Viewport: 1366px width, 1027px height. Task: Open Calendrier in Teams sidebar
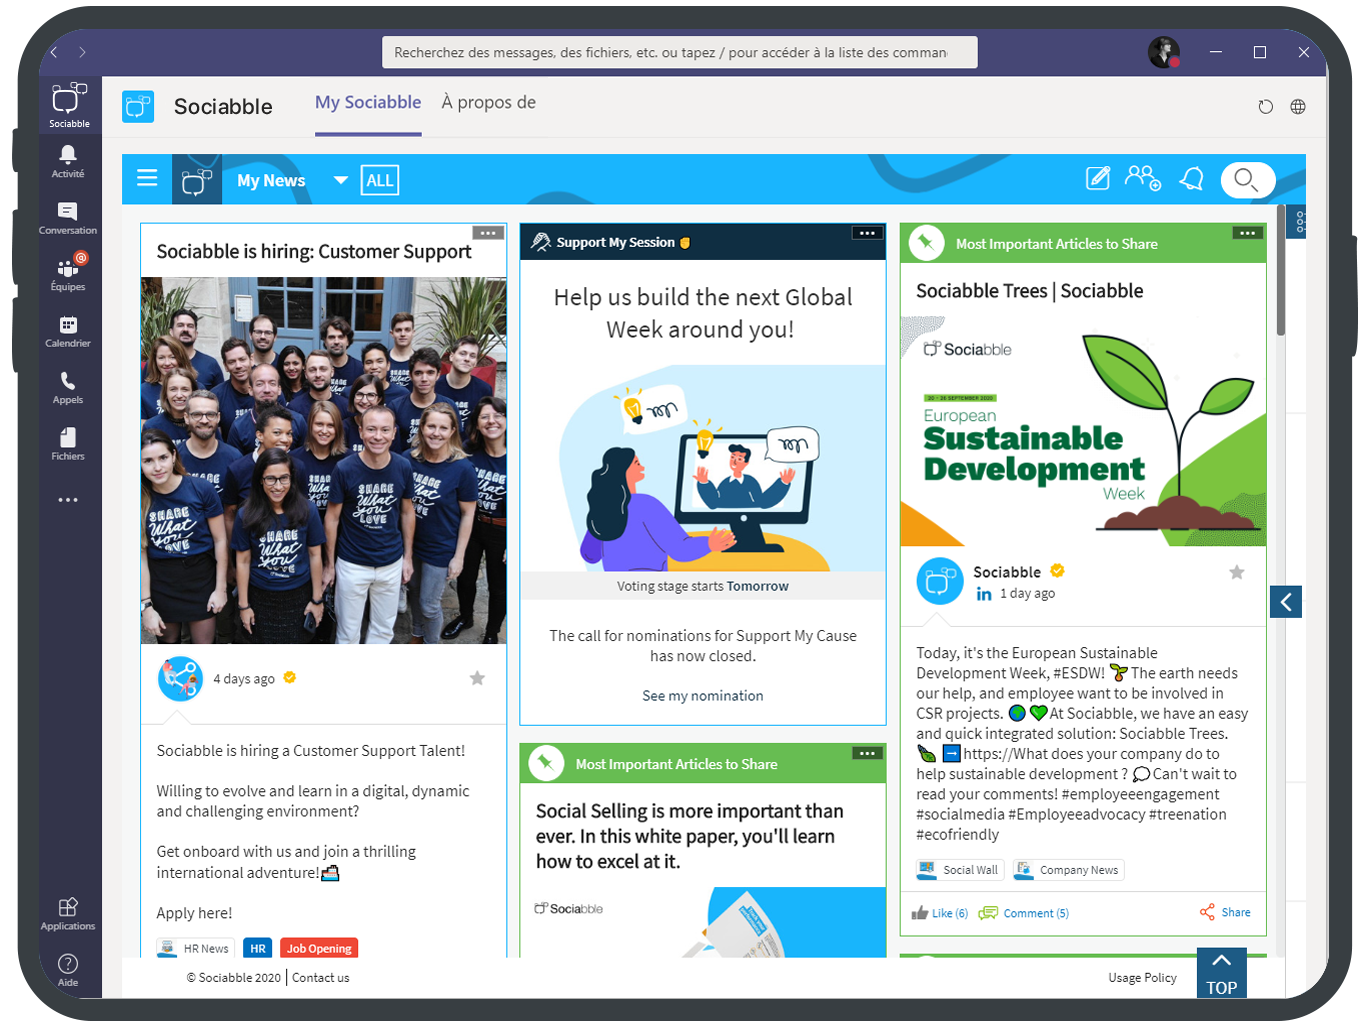pos(68,331)
